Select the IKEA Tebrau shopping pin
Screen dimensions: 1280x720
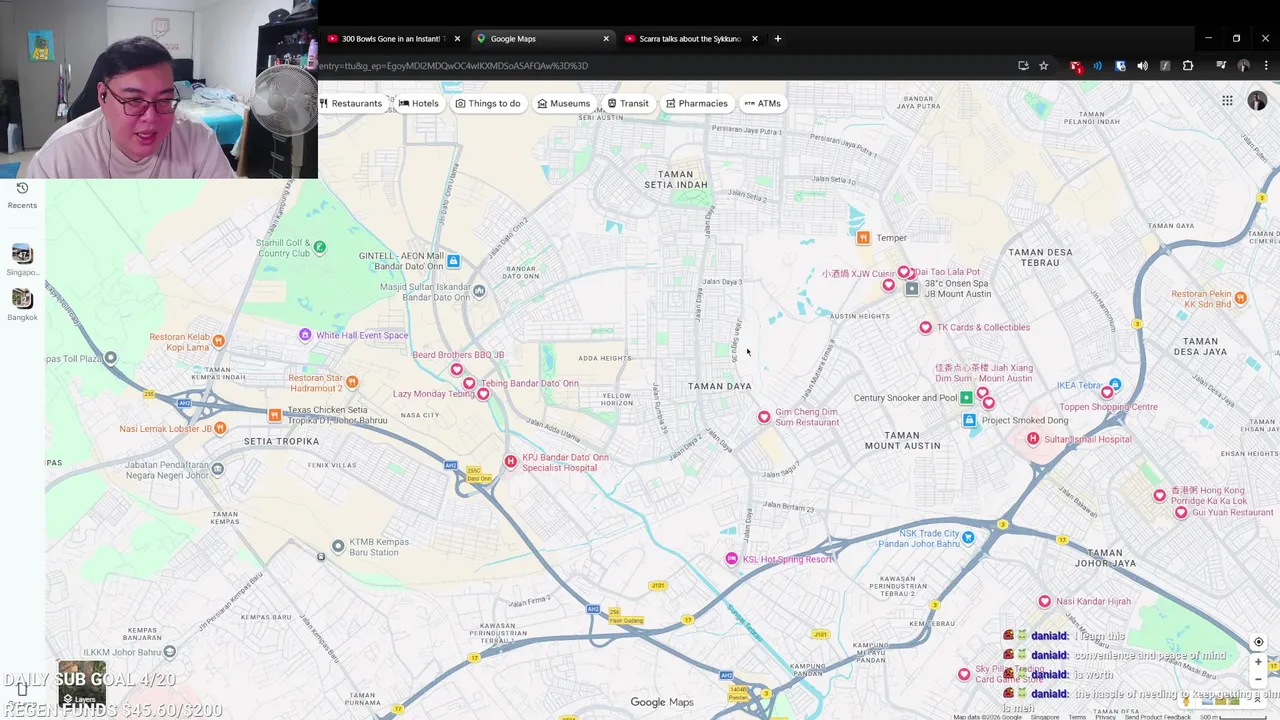(1115, 385)
